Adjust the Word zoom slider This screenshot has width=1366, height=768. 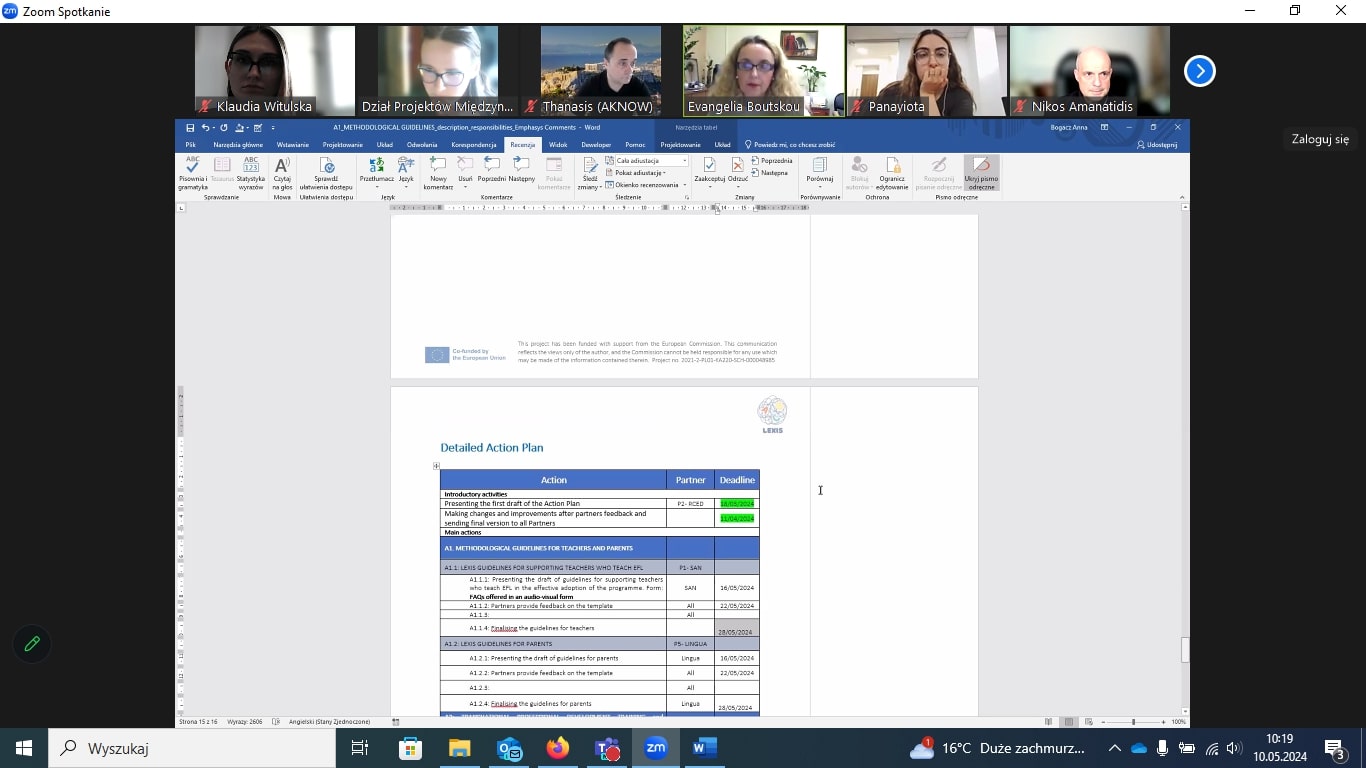pos(1133,722)
